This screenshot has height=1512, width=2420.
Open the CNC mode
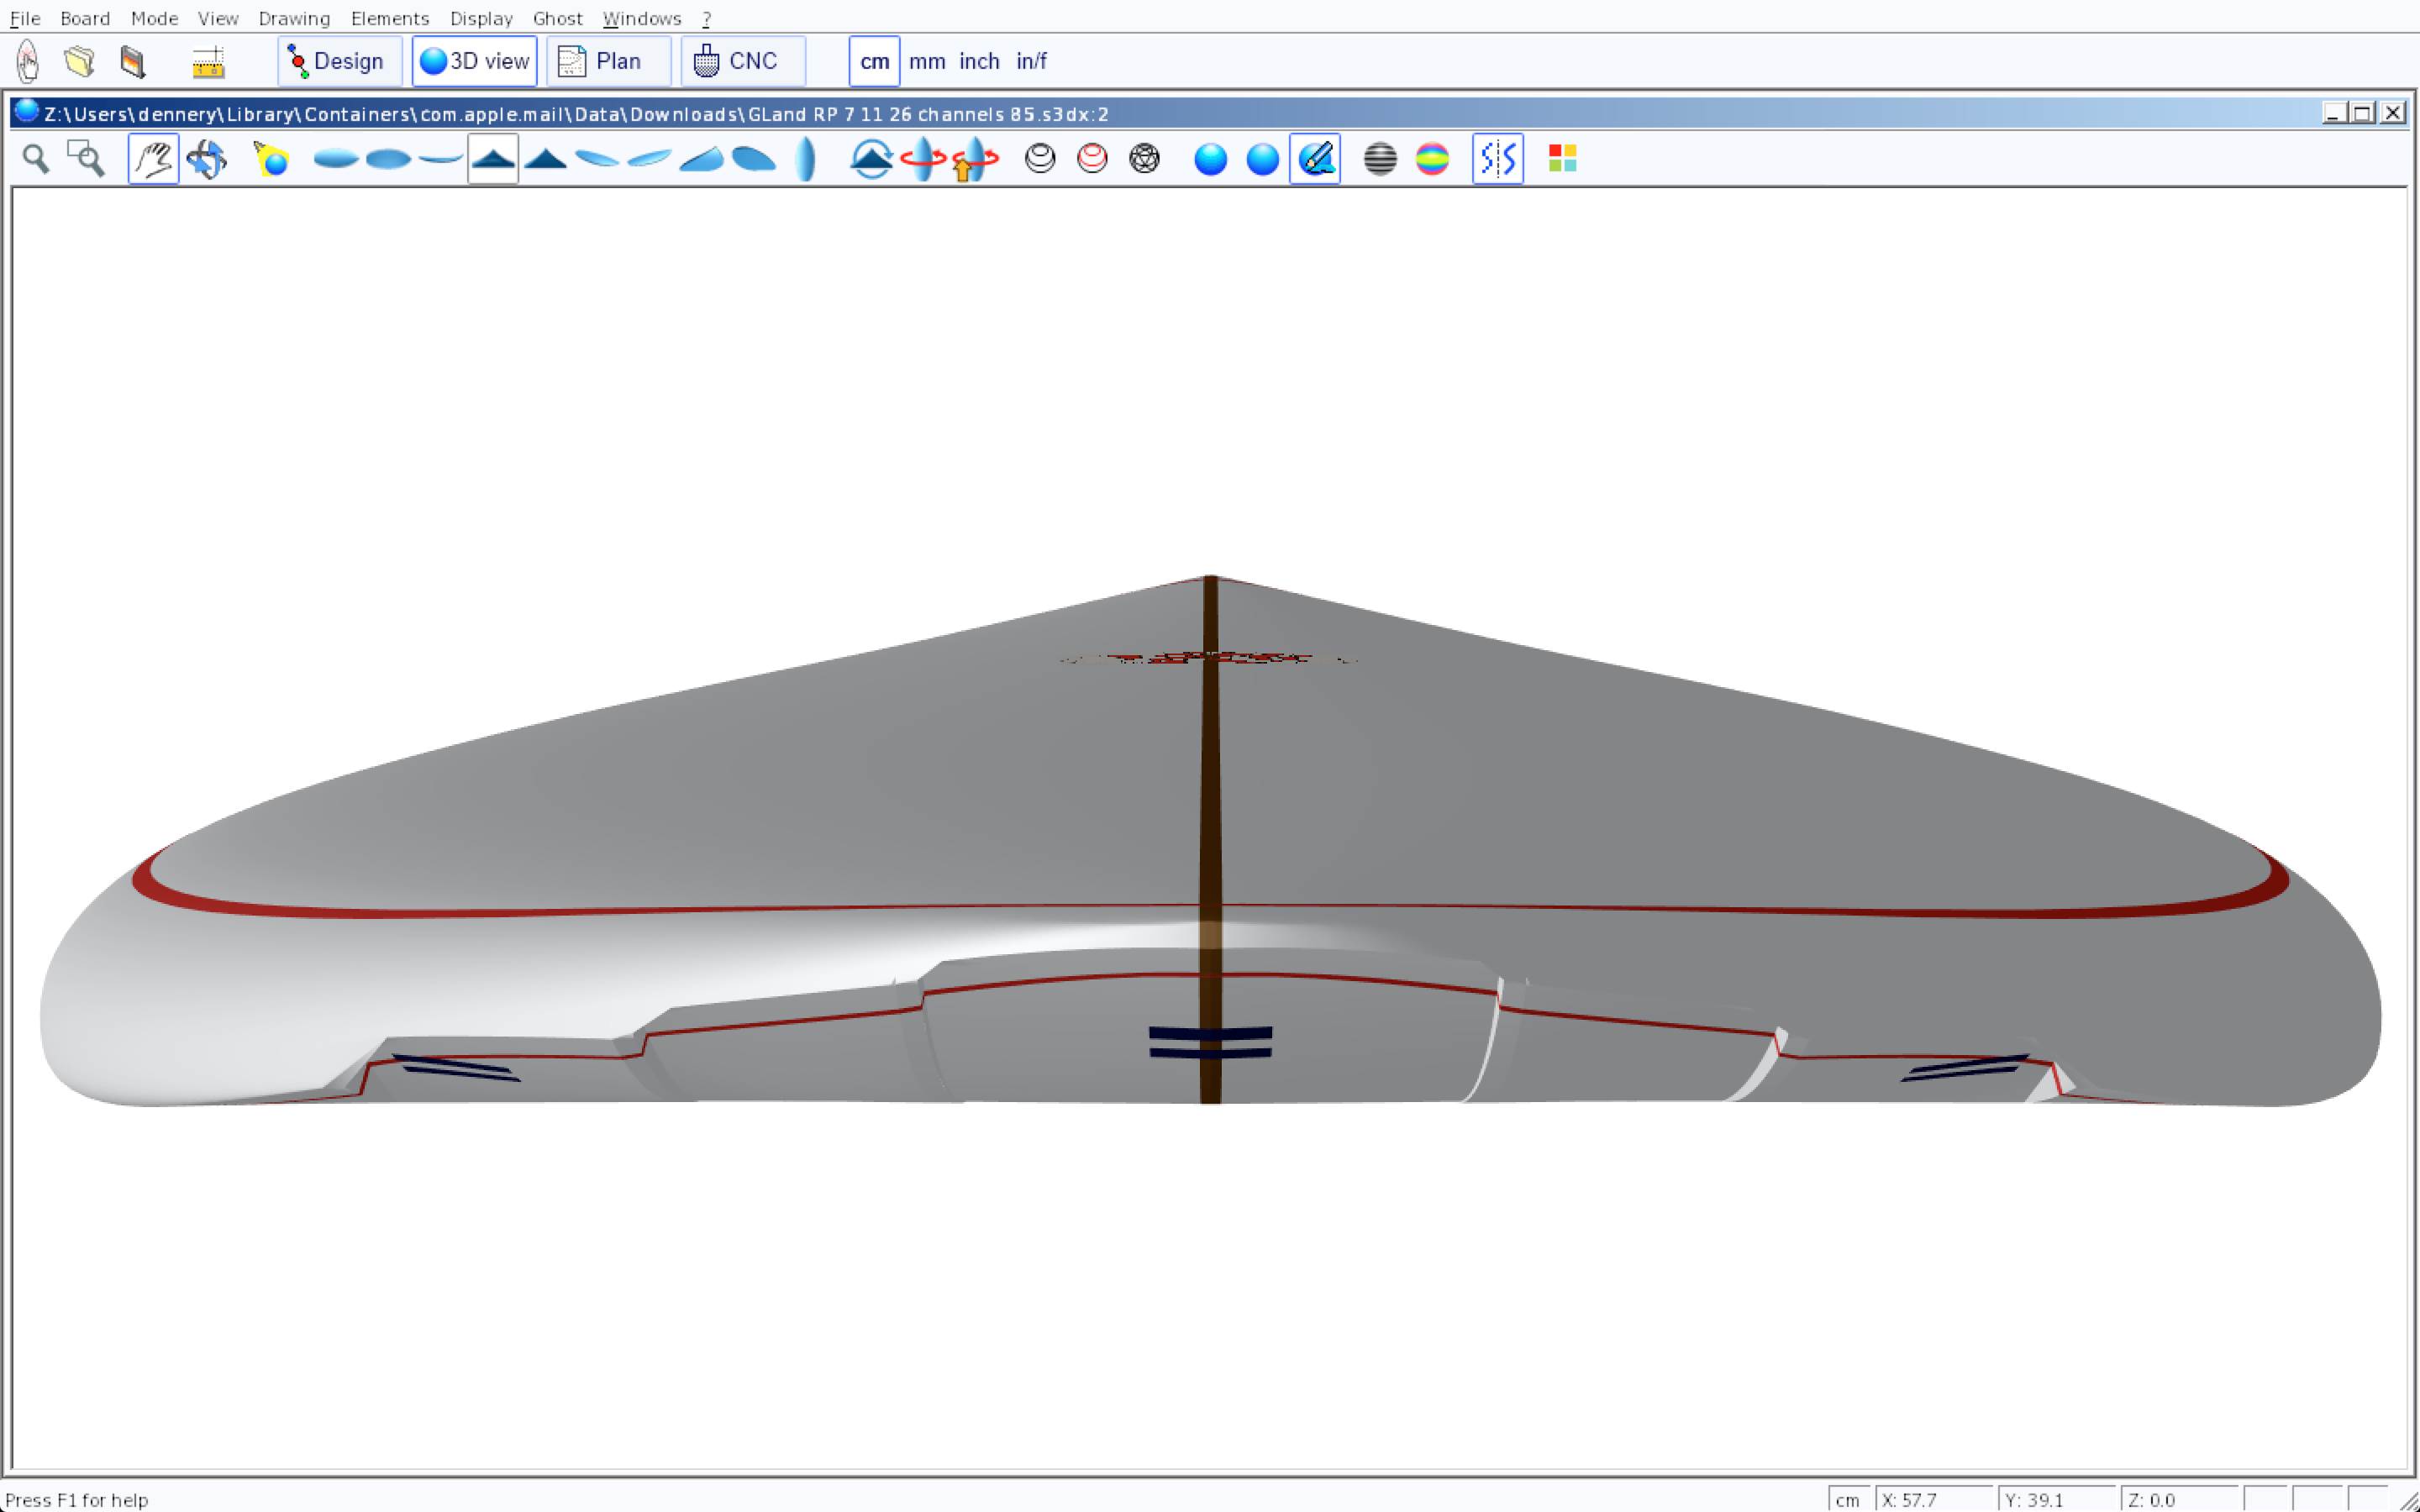coord(742,62)
